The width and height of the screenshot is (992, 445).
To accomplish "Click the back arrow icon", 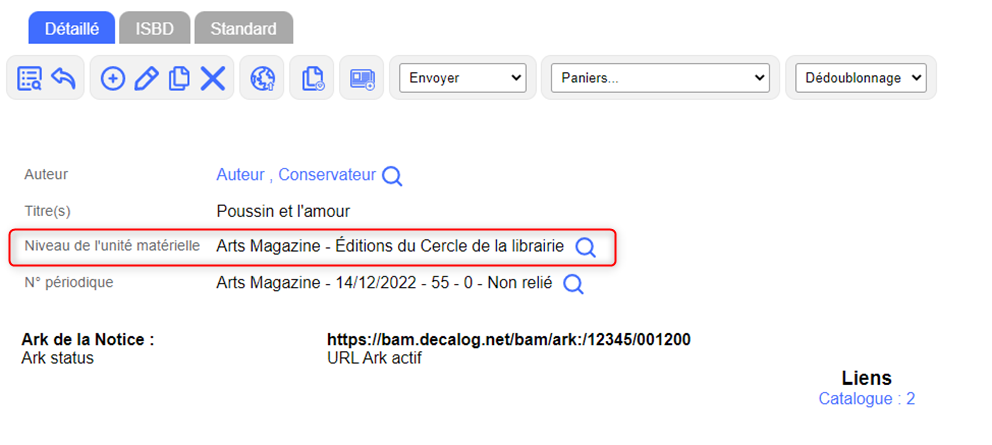I will click(x=63, y=78).
